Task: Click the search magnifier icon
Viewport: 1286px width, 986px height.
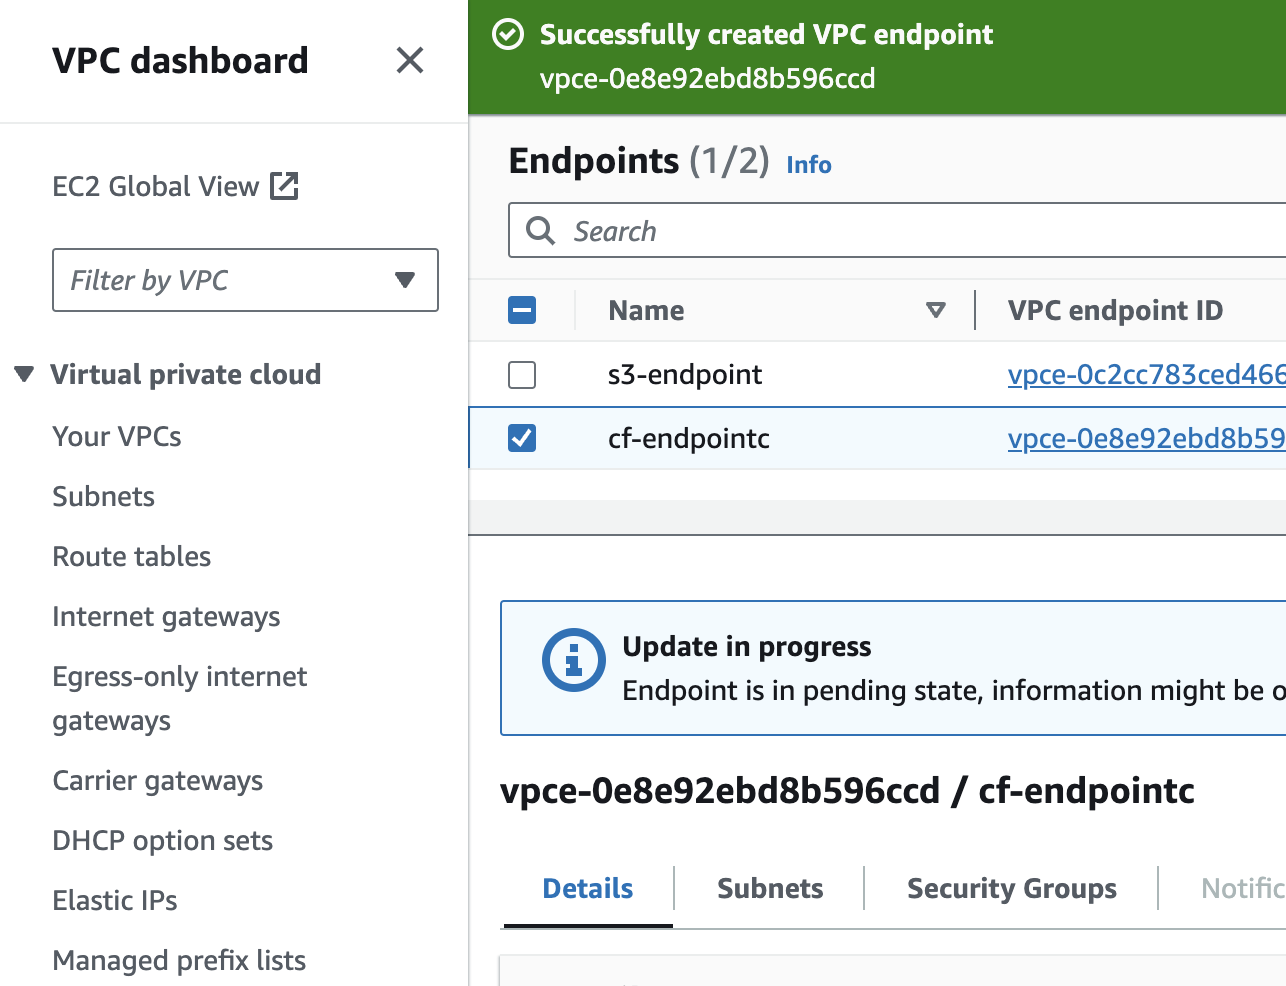Action: point(541,231)
